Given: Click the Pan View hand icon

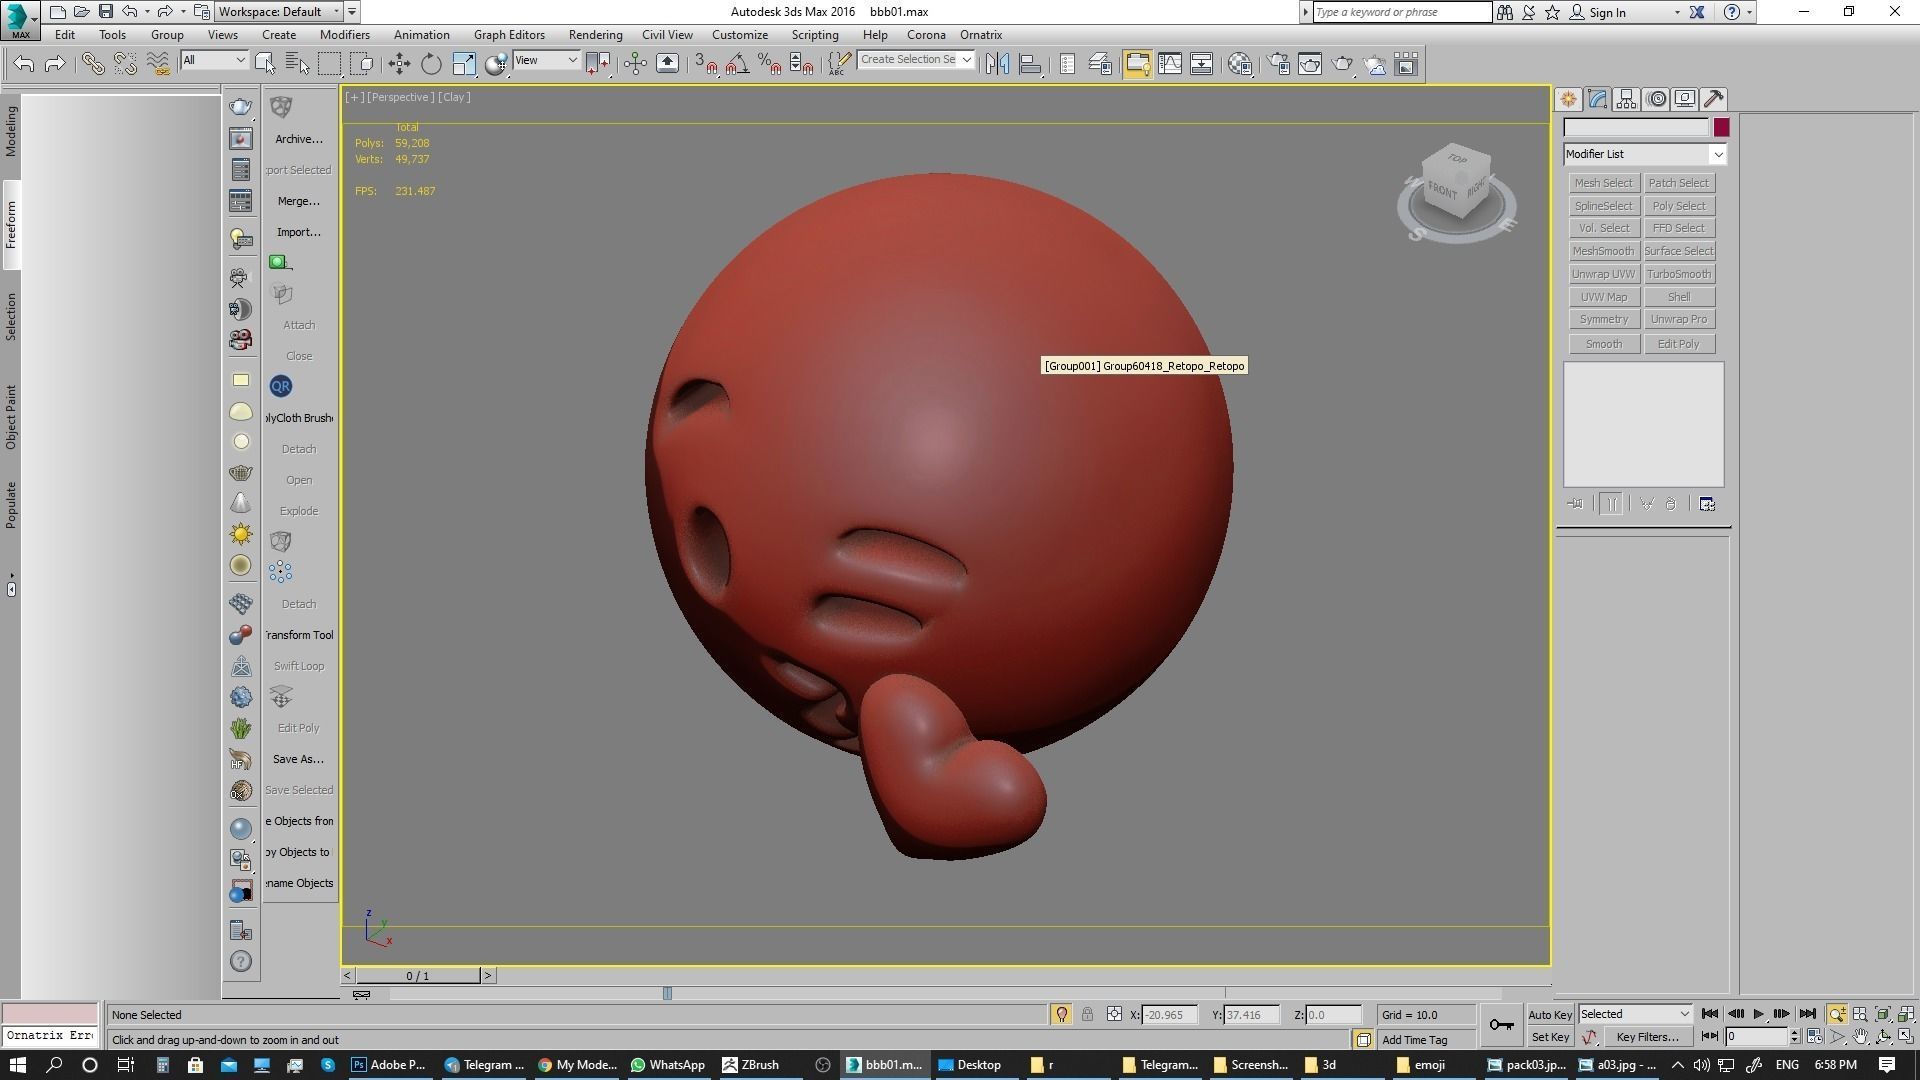Looking at the screenshot, I should (x=1860, y=1037).
